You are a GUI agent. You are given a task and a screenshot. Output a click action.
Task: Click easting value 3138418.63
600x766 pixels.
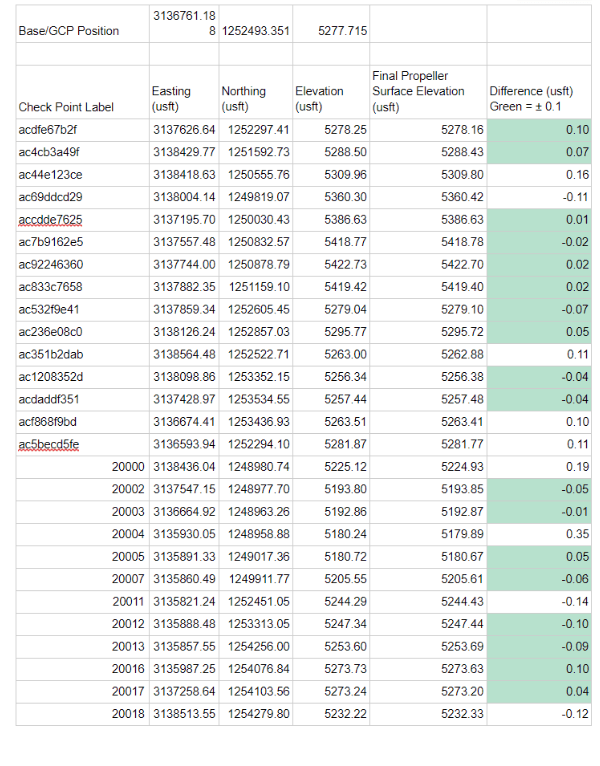pos(183,175)
